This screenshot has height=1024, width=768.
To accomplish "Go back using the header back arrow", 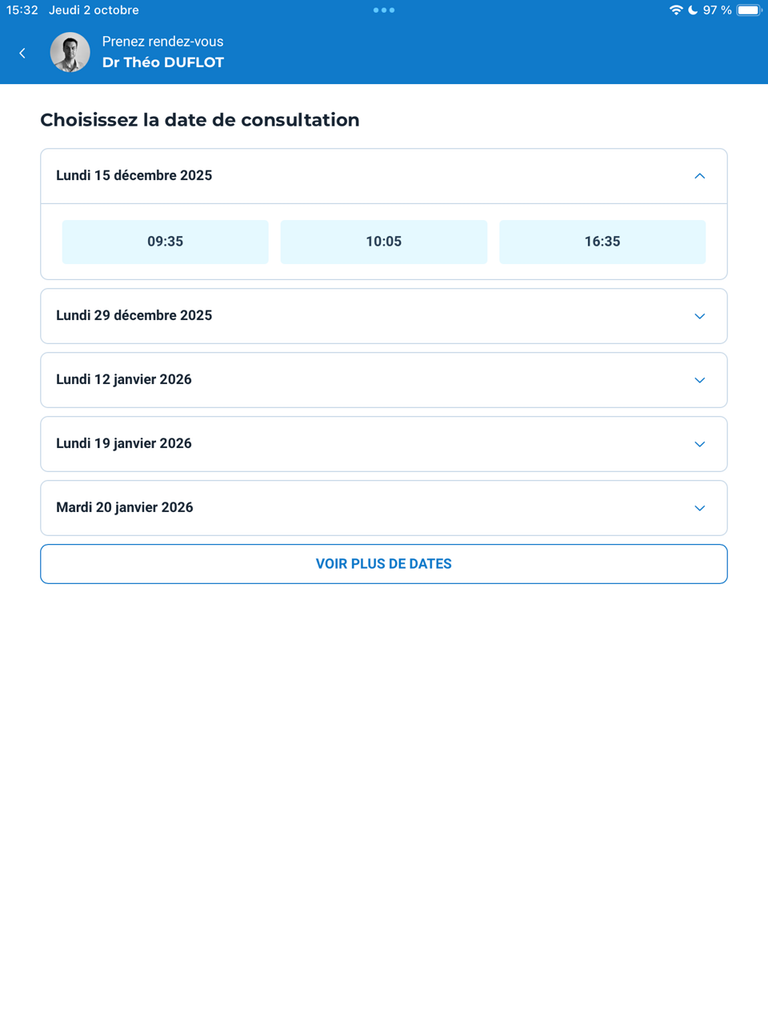I will tap(23, 53).
